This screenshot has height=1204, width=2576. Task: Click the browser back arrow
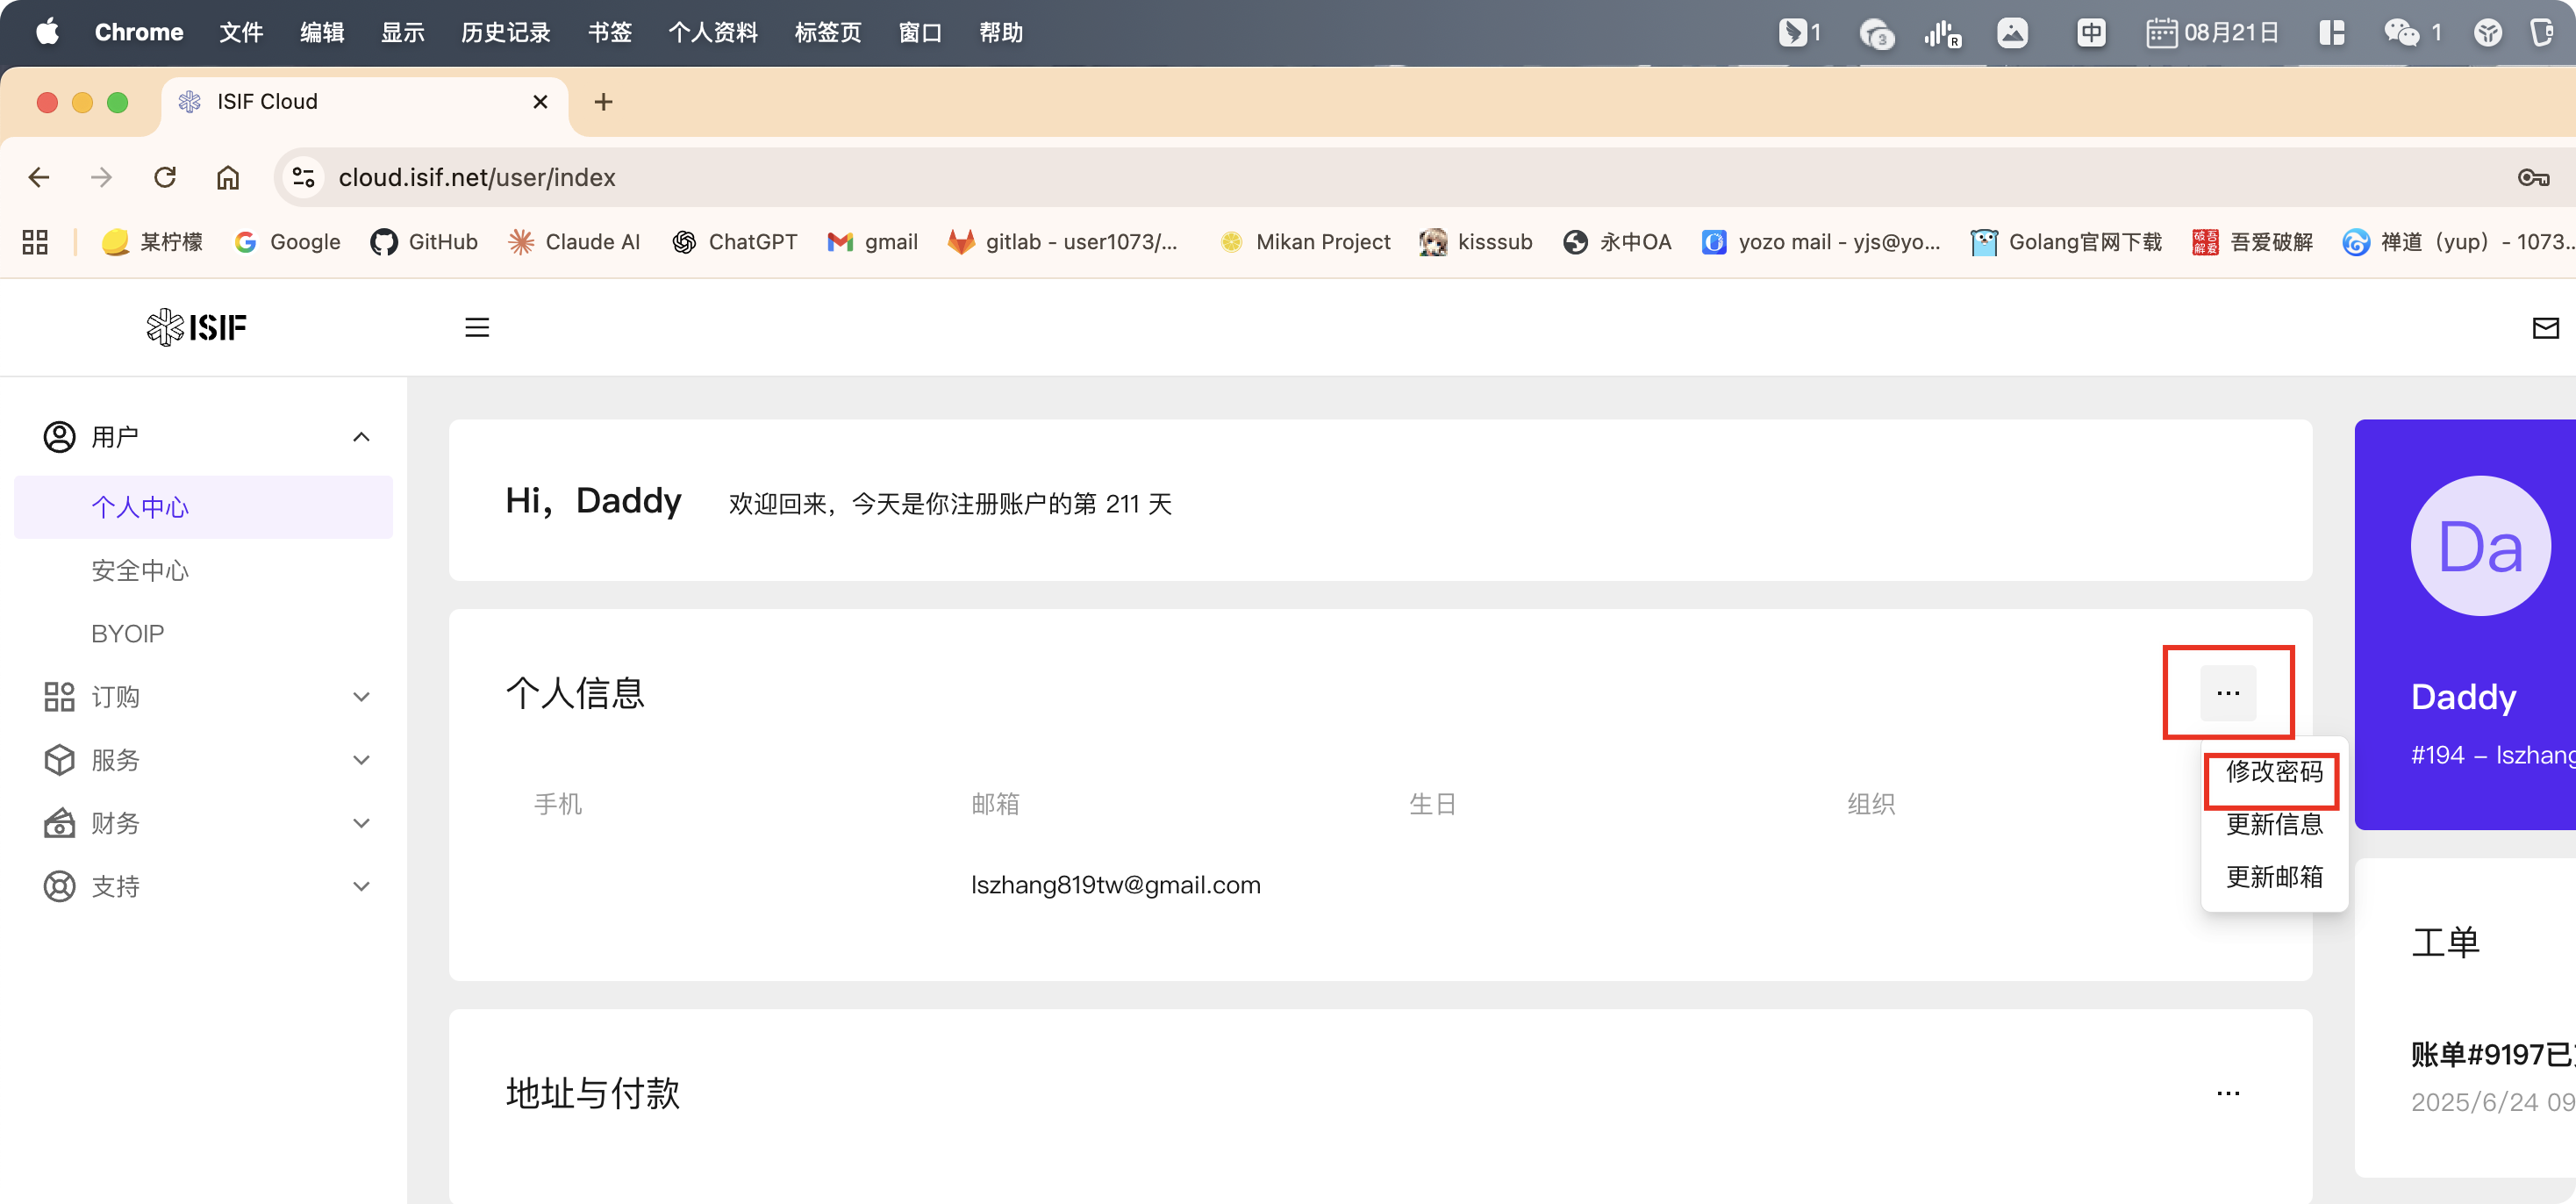point(39,177)
